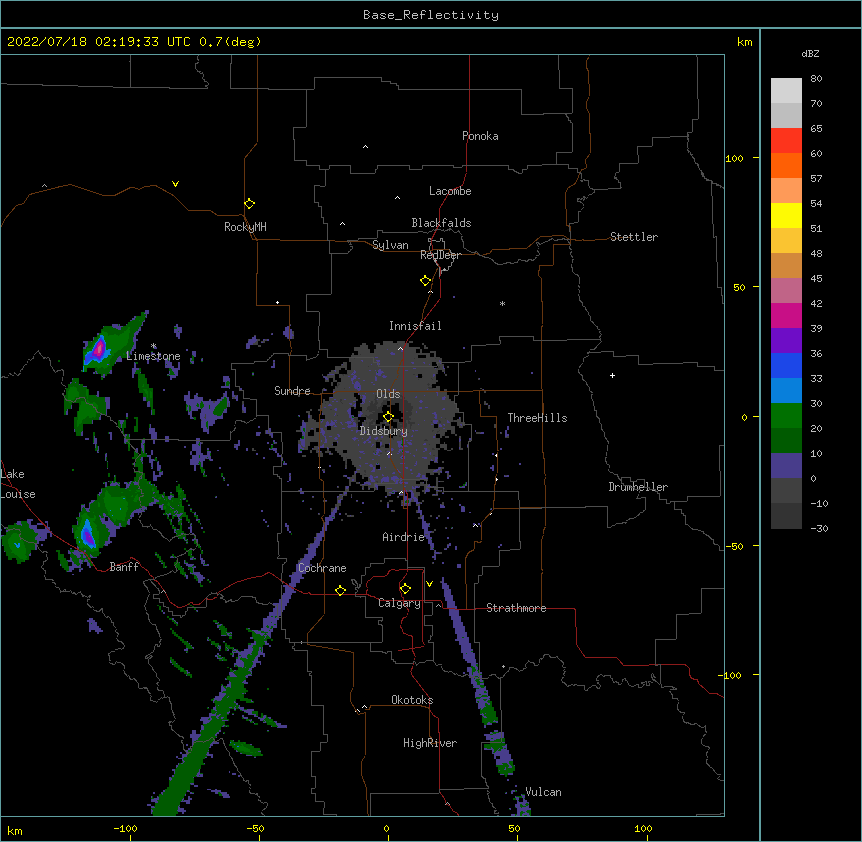
Task: Click the blue storm core northwest of Banff
Action: tap(88, 532)
